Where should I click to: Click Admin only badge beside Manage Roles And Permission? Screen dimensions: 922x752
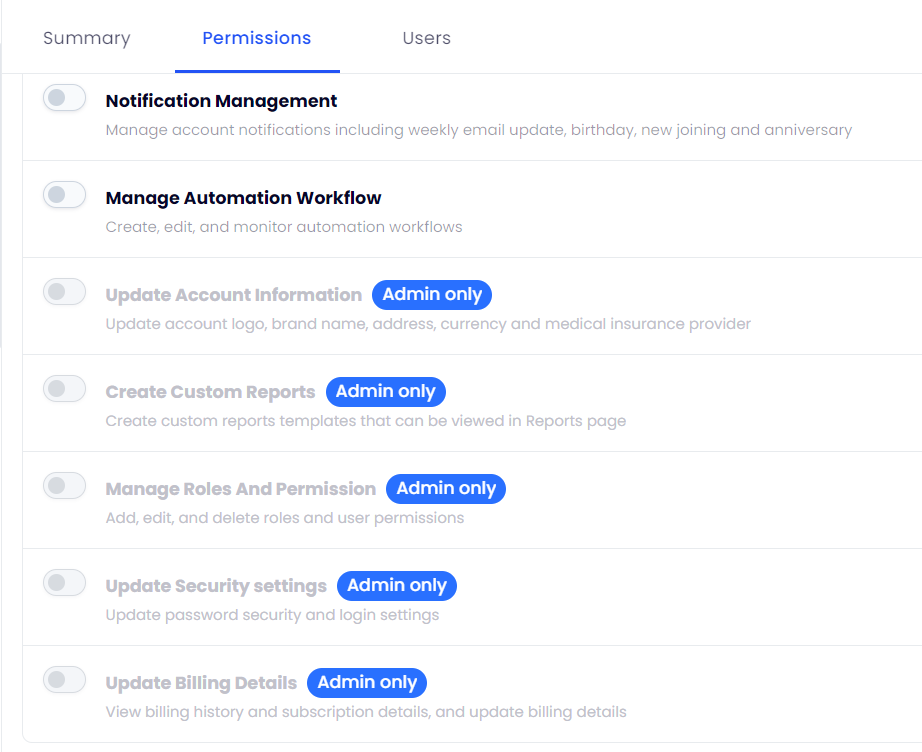[x=446, y=489]
